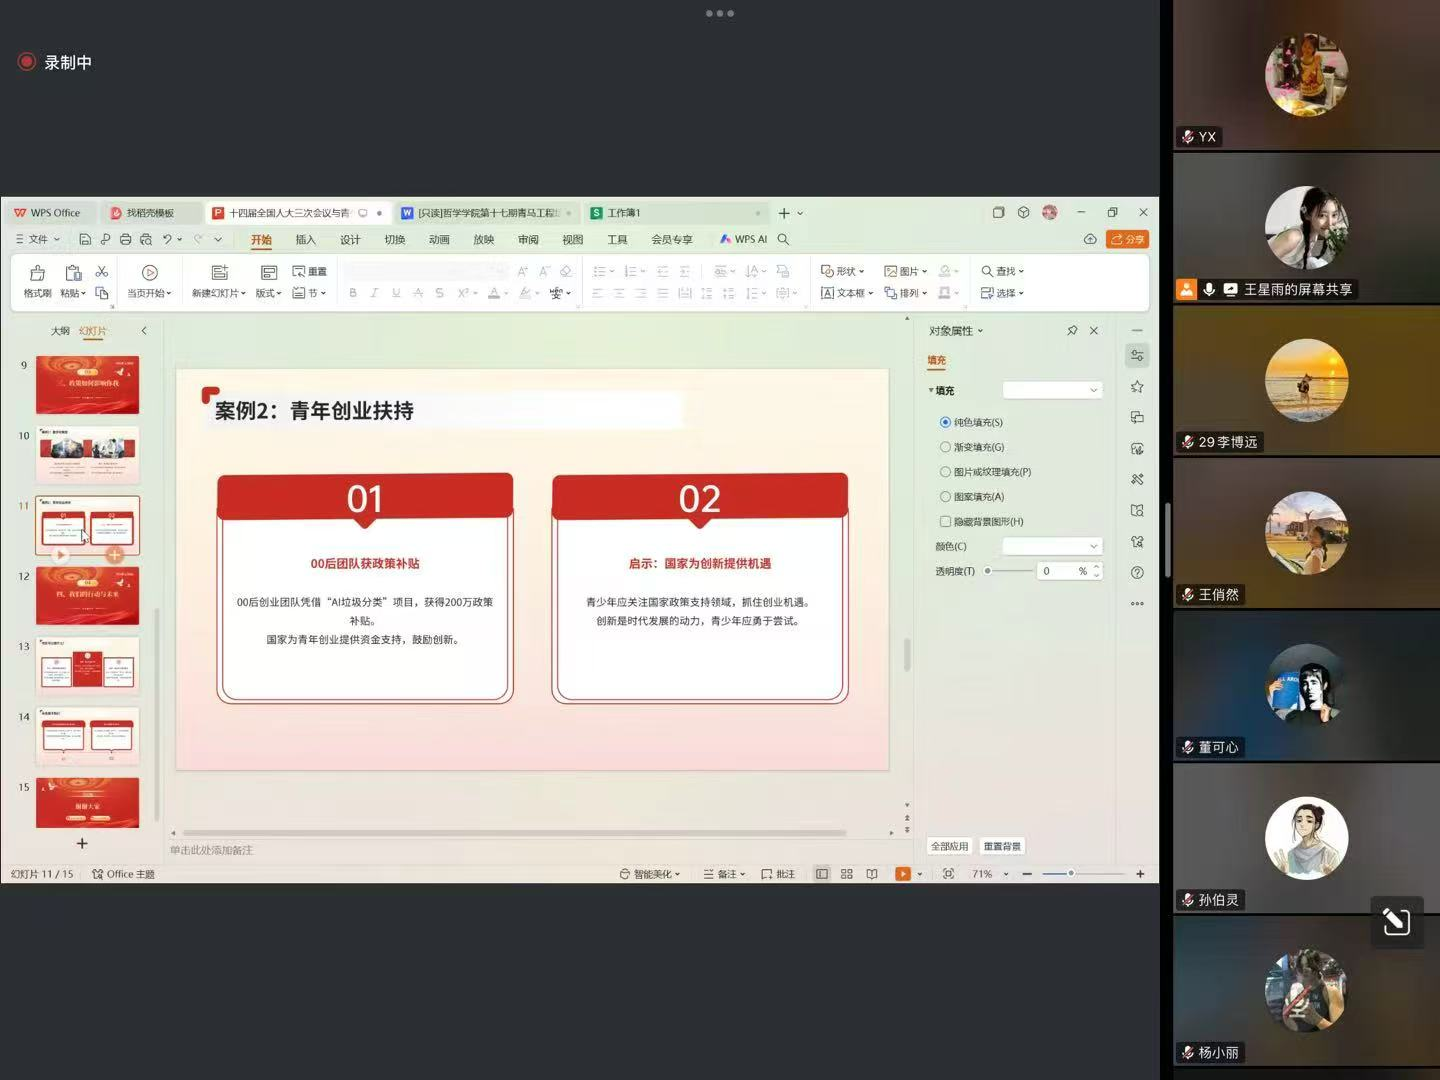Click the 重置背景 reset background button
This screenshot has height=1080, width=1440.
[1002, 846]
